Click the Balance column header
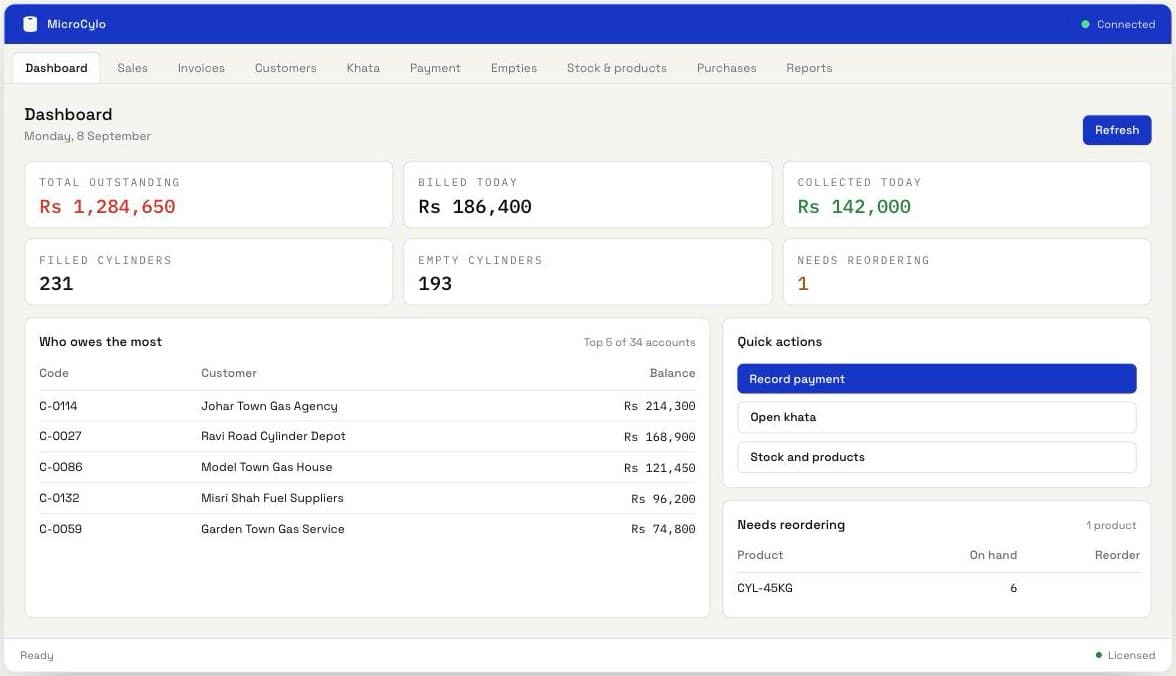 pyautogui.click(x=672, y=373)
